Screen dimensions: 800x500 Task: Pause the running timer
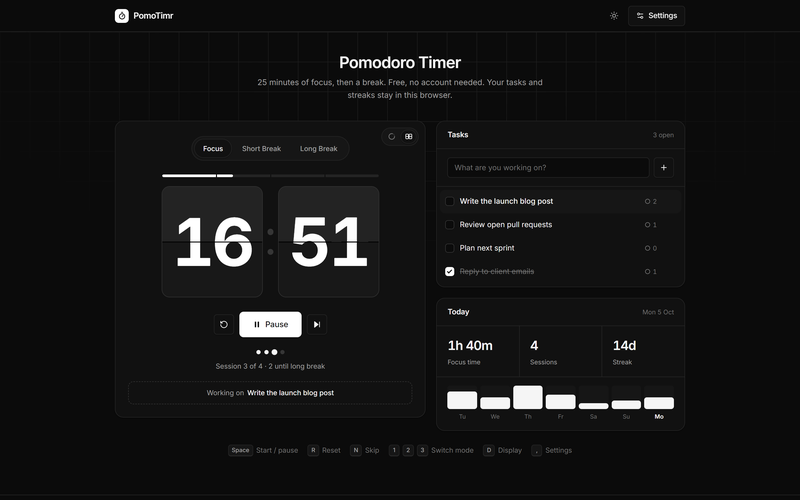click(x=270, y=324)
